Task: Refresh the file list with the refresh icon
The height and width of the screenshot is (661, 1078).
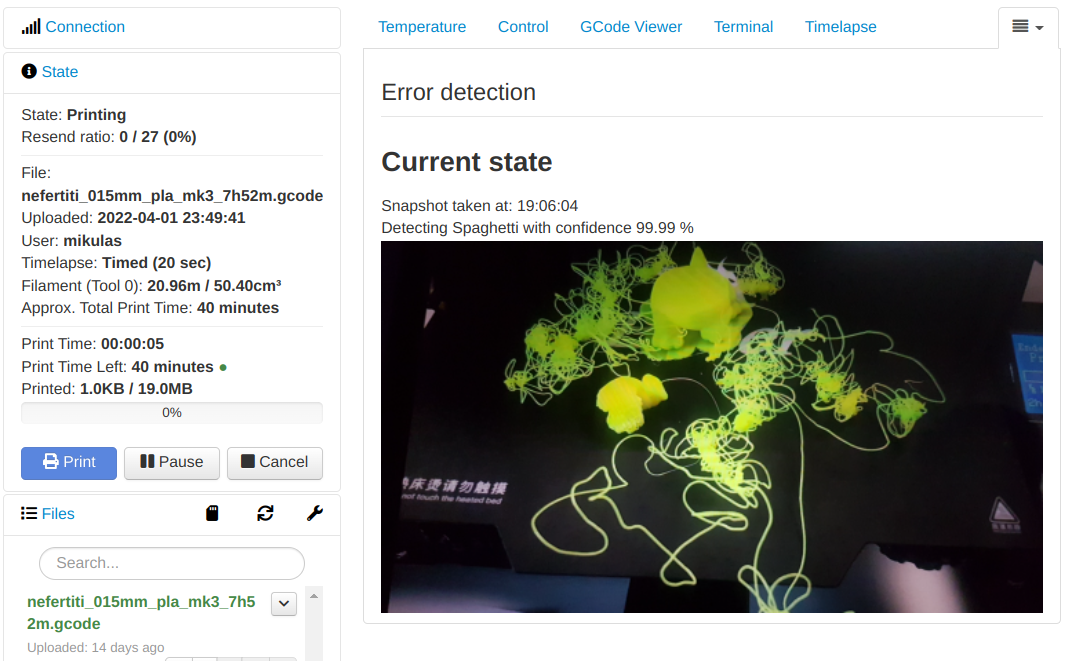Action: [264, 513]
